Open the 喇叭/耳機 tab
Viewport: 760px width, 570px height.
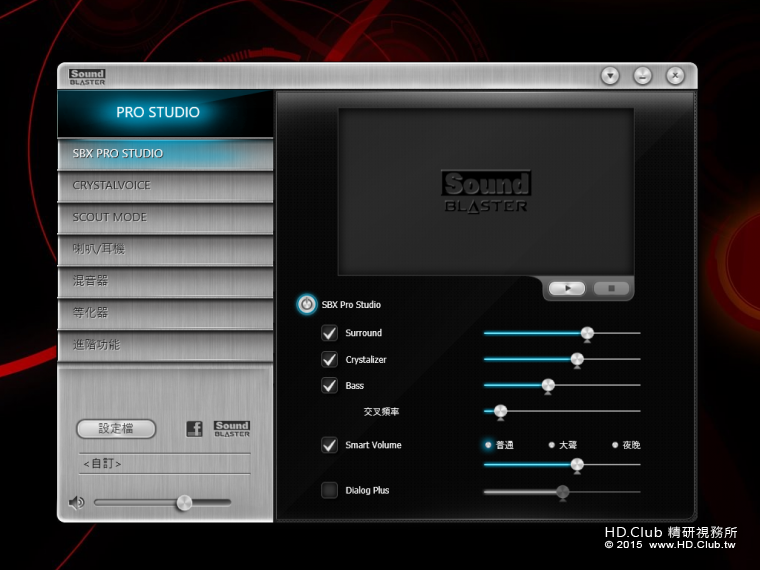pos(165,250)
